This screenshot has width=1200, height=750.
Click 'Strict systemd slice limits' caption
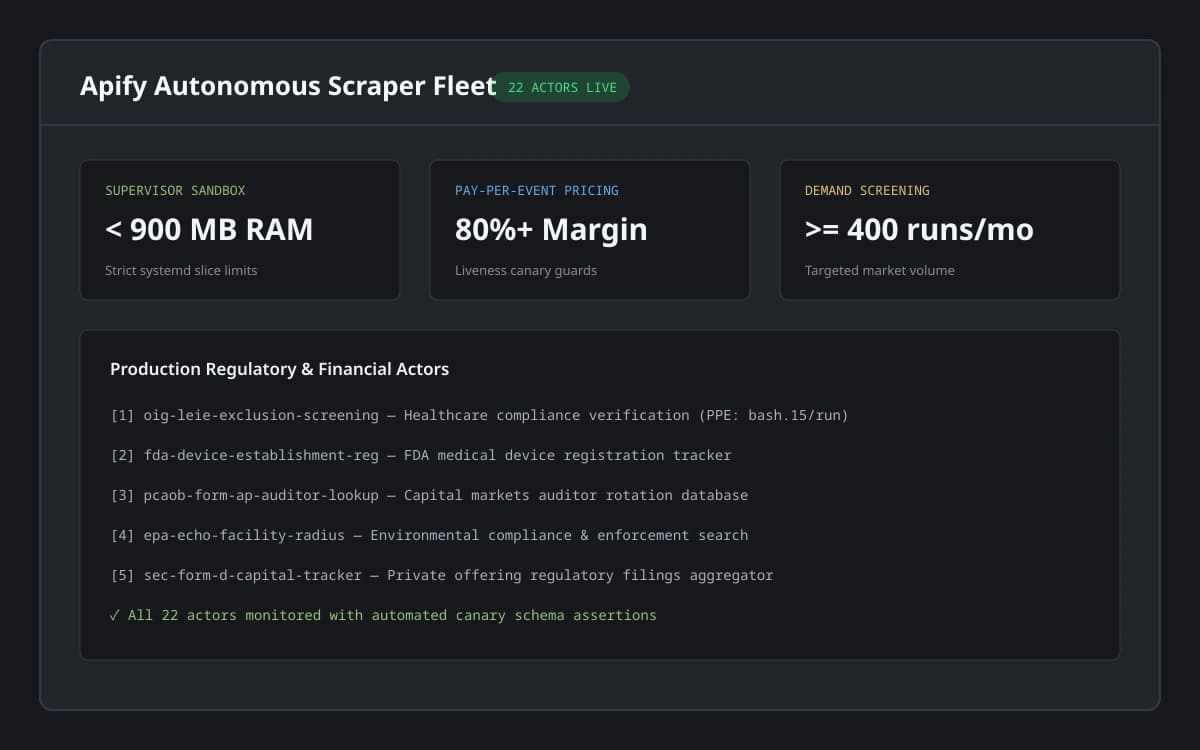point(181,270)
